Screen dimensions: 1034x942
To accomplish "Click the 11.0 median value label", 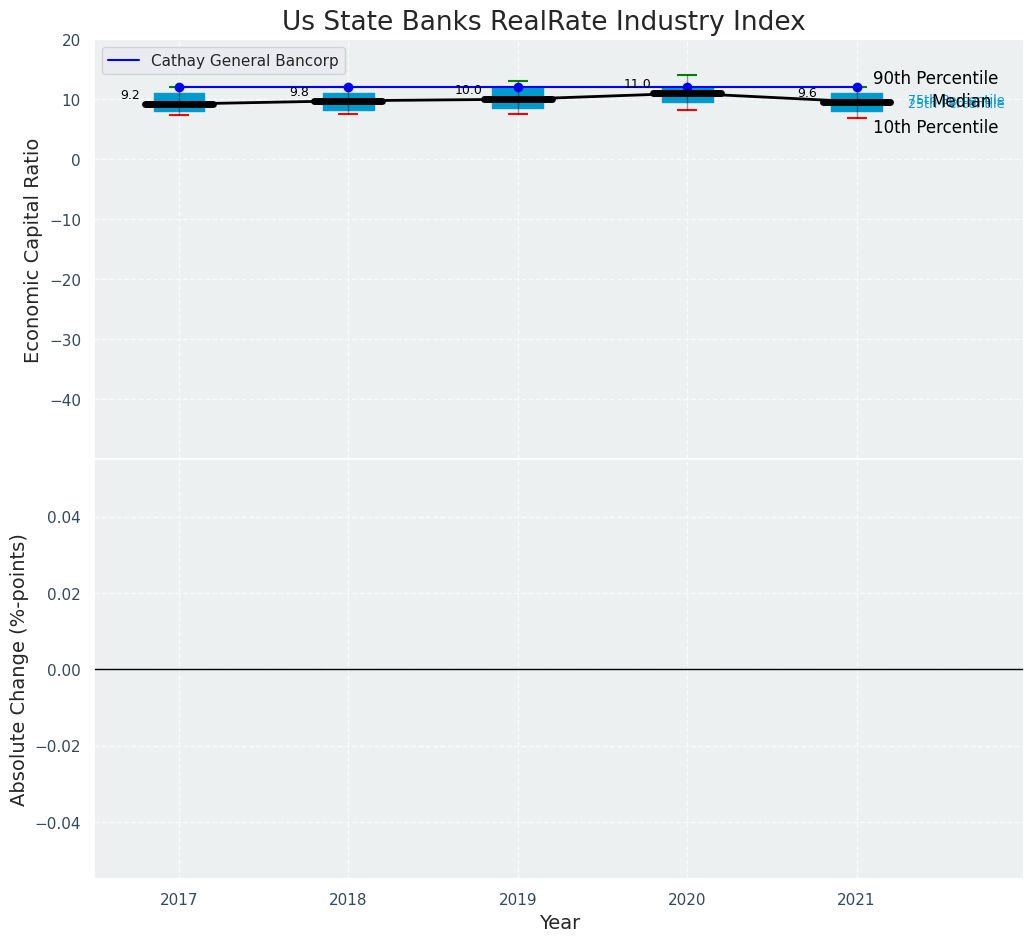I will 637,85.
